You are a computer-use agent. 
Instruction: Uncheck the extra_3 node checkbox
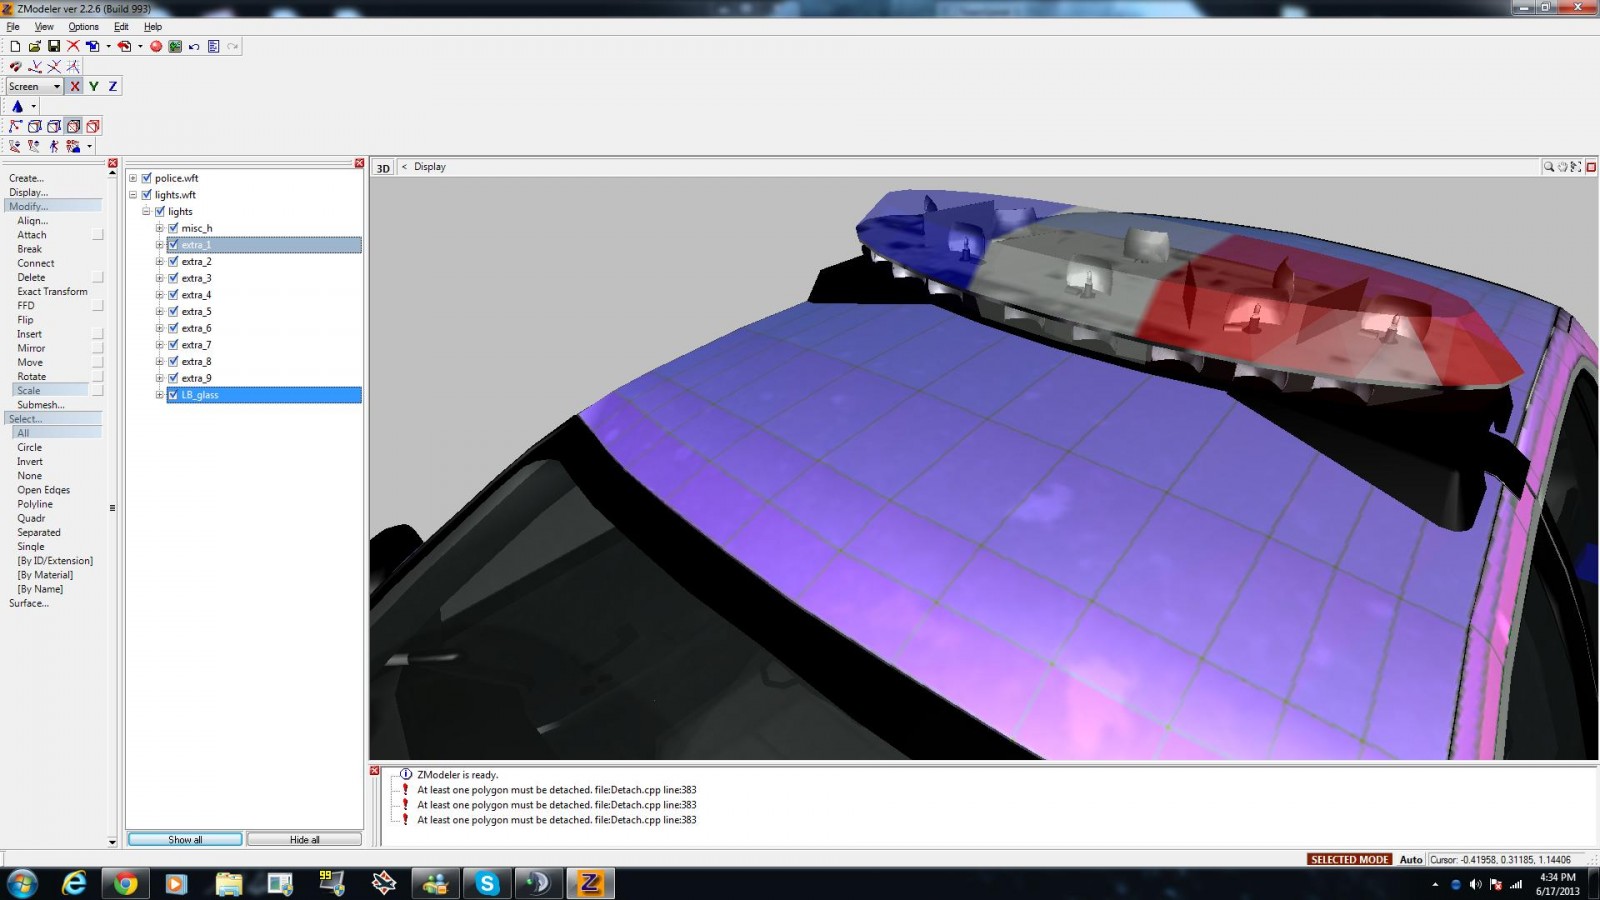[x=173, y=278]
